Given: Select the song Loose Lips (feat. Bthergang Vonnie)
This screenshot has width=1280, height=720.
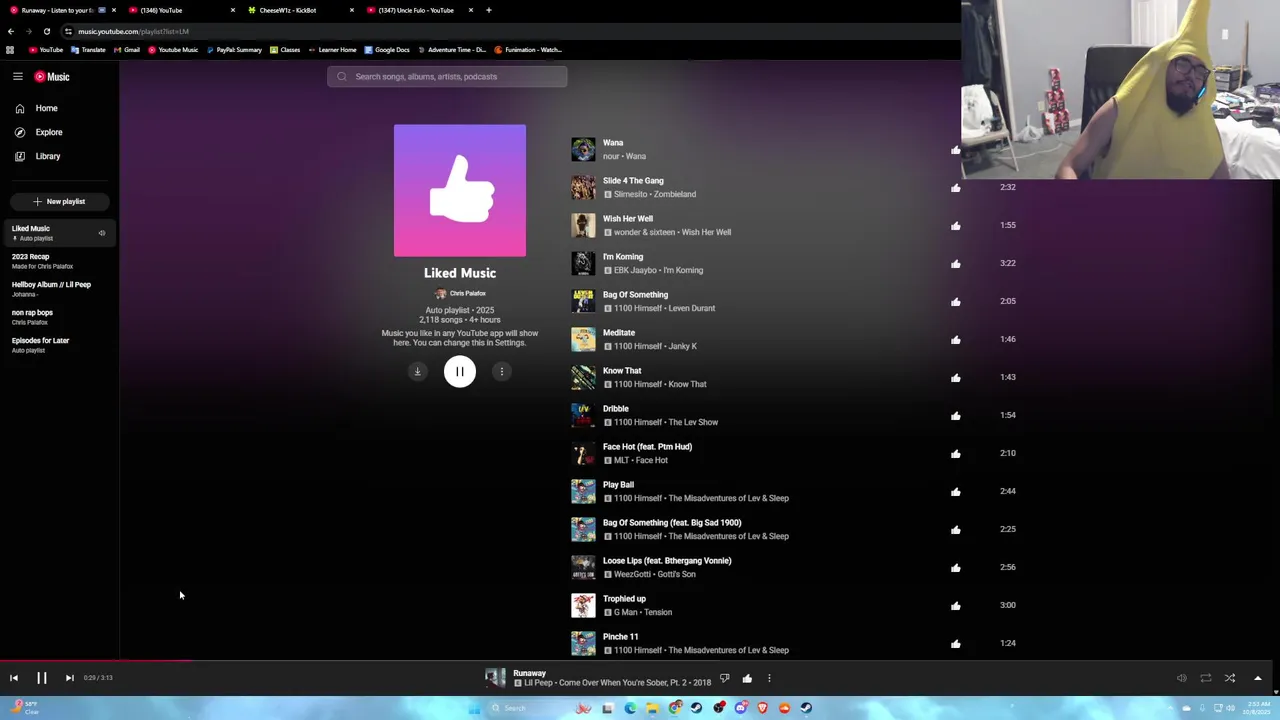Looking at the screenshot, I should pos(667,561).
